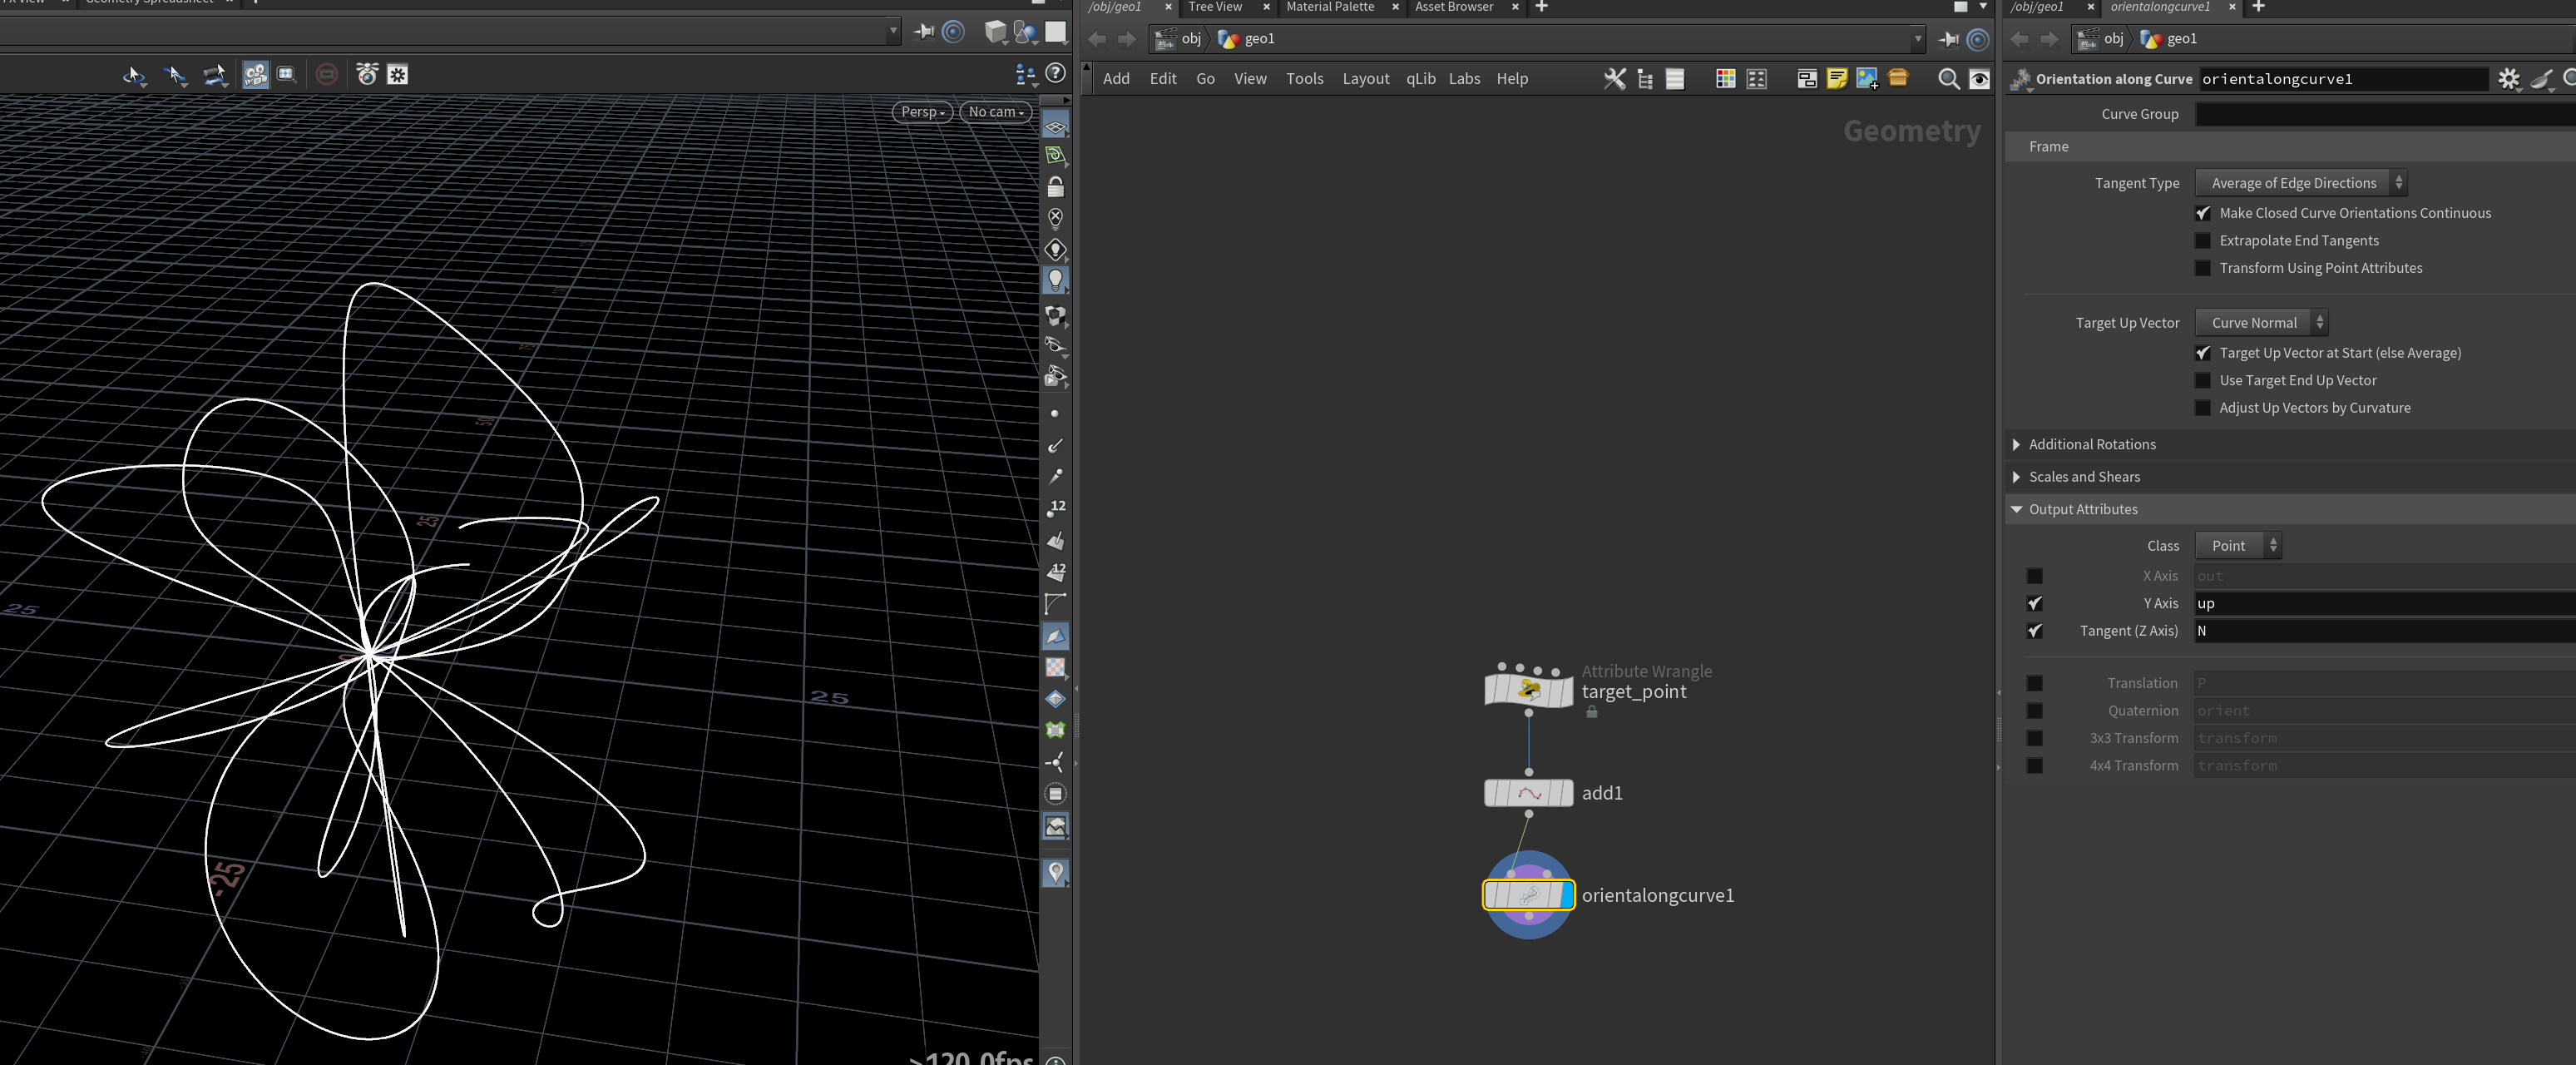The height and width of the screenshot is (1065, 2576).
Task: Click the orientalongcurve1 node icon
Action: 1528,895
